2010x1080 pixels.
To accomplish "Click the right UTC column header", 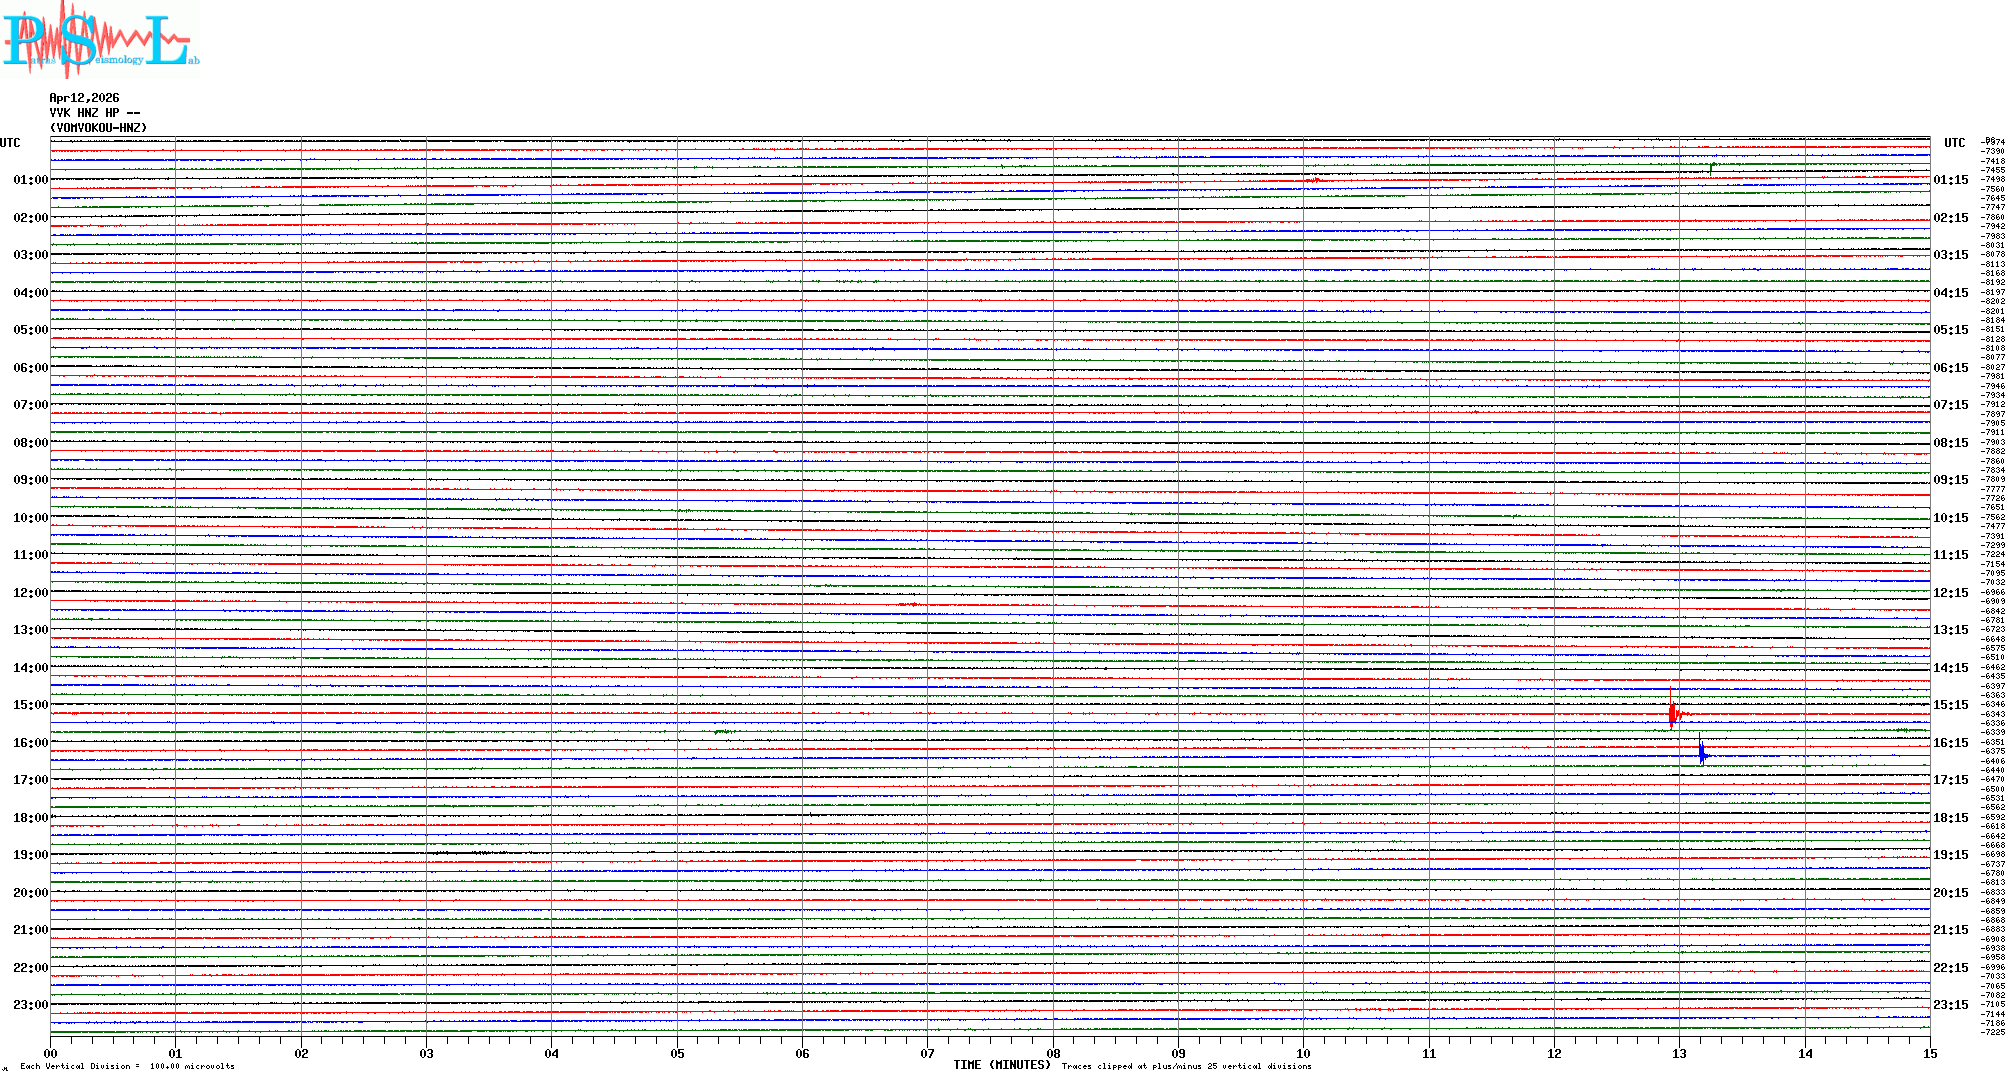I will 1954,143.
